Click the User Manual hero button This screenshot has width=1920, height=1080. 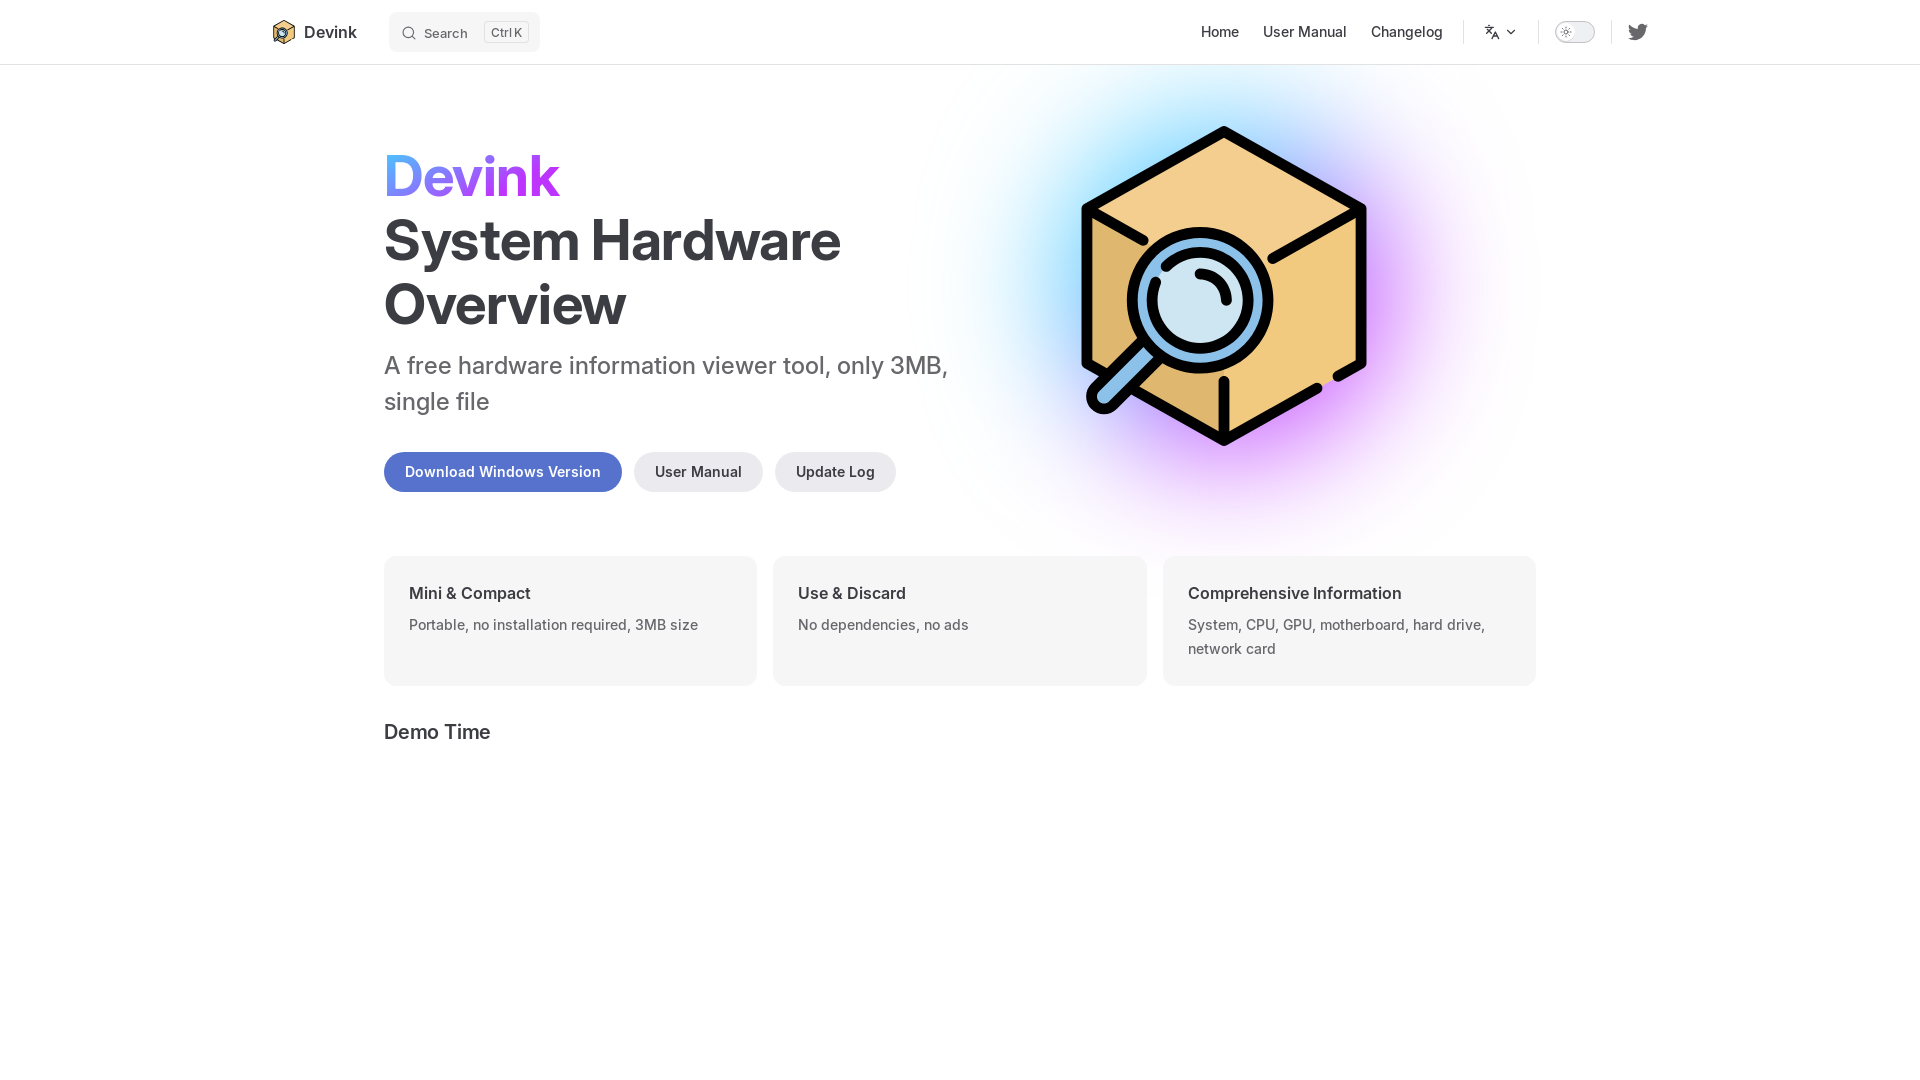698,472
